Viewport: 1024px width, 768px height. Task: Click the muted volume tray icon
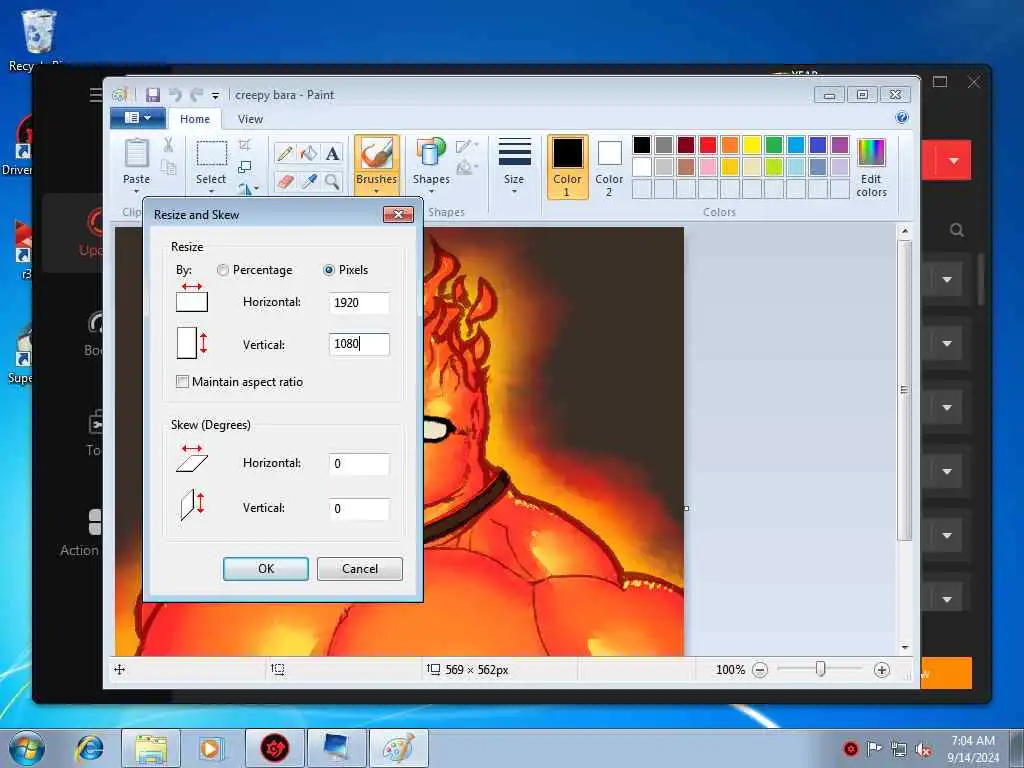point(923,750)
